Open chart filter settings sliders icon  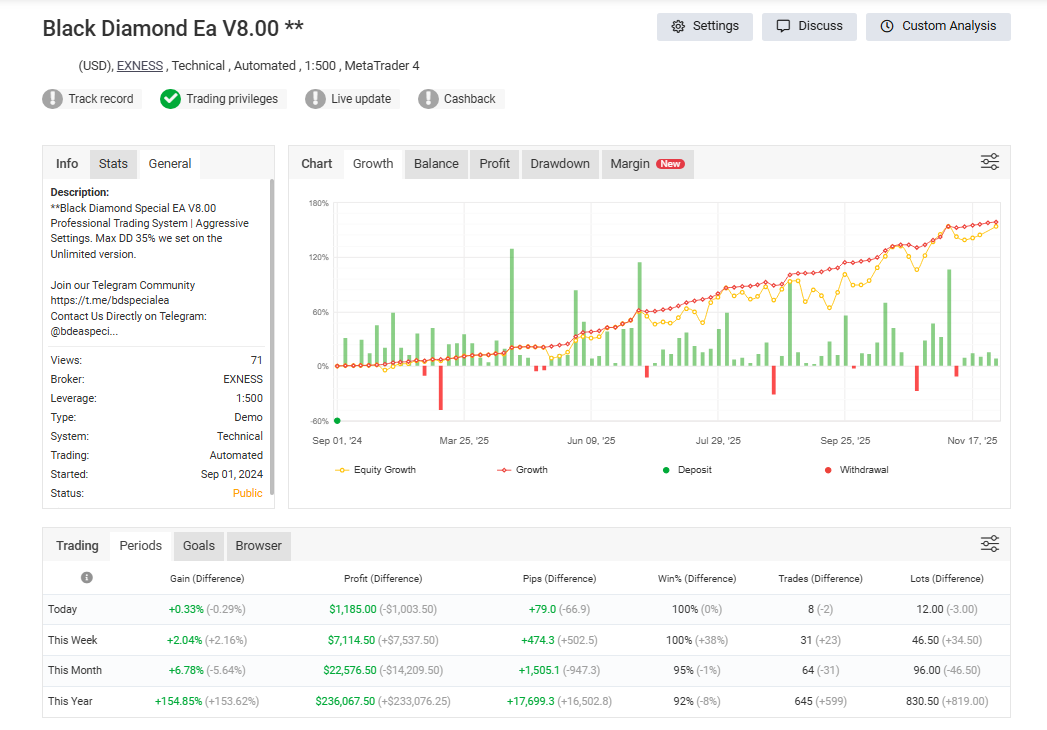(x=989, y=162)
